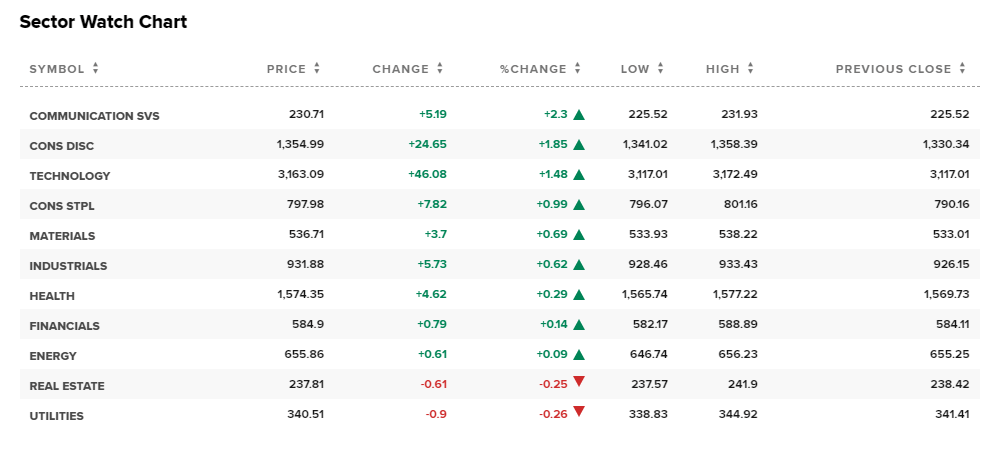Sort by Low using its arrows
Screen dimensions: 991x451
[660, 69]
